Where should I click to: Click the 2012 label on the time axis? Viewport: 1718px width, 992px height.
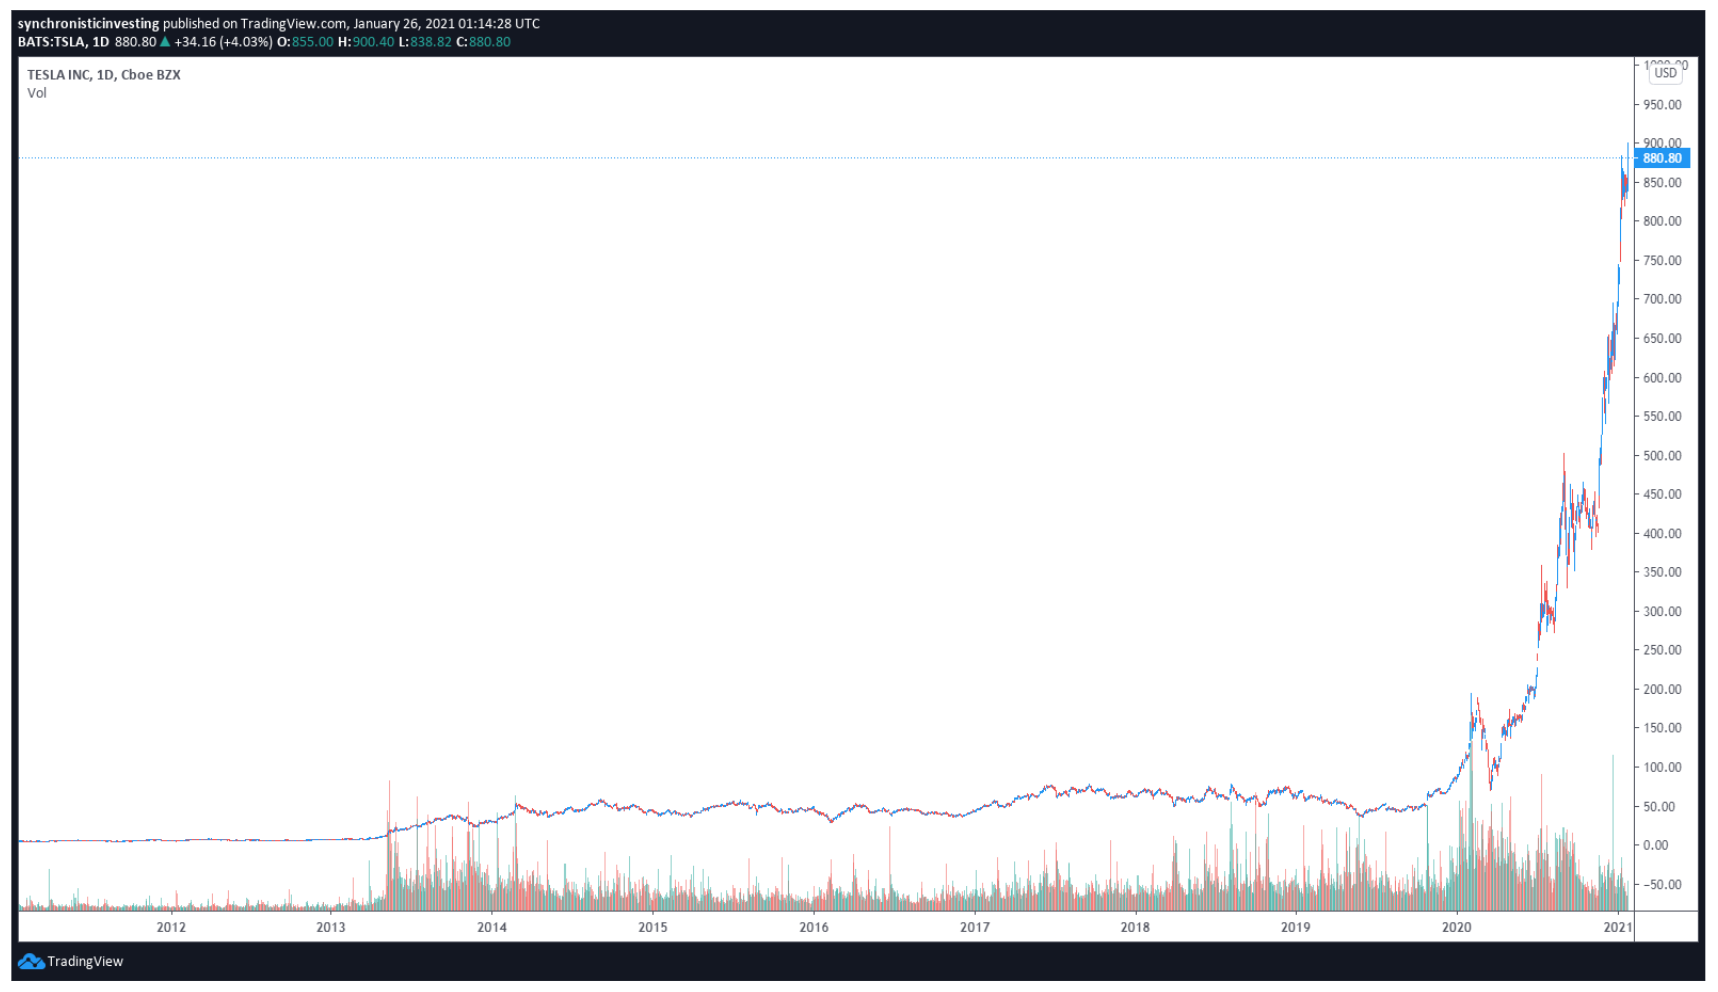[171, 927]
